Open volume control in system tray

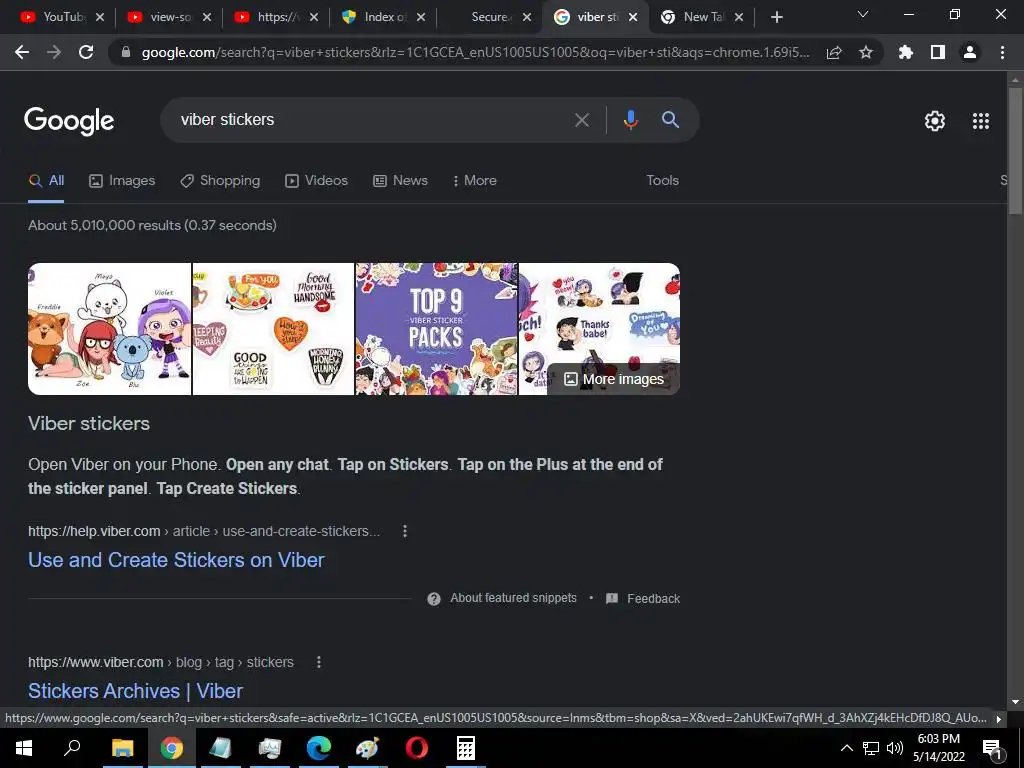[x=895, y=748]
